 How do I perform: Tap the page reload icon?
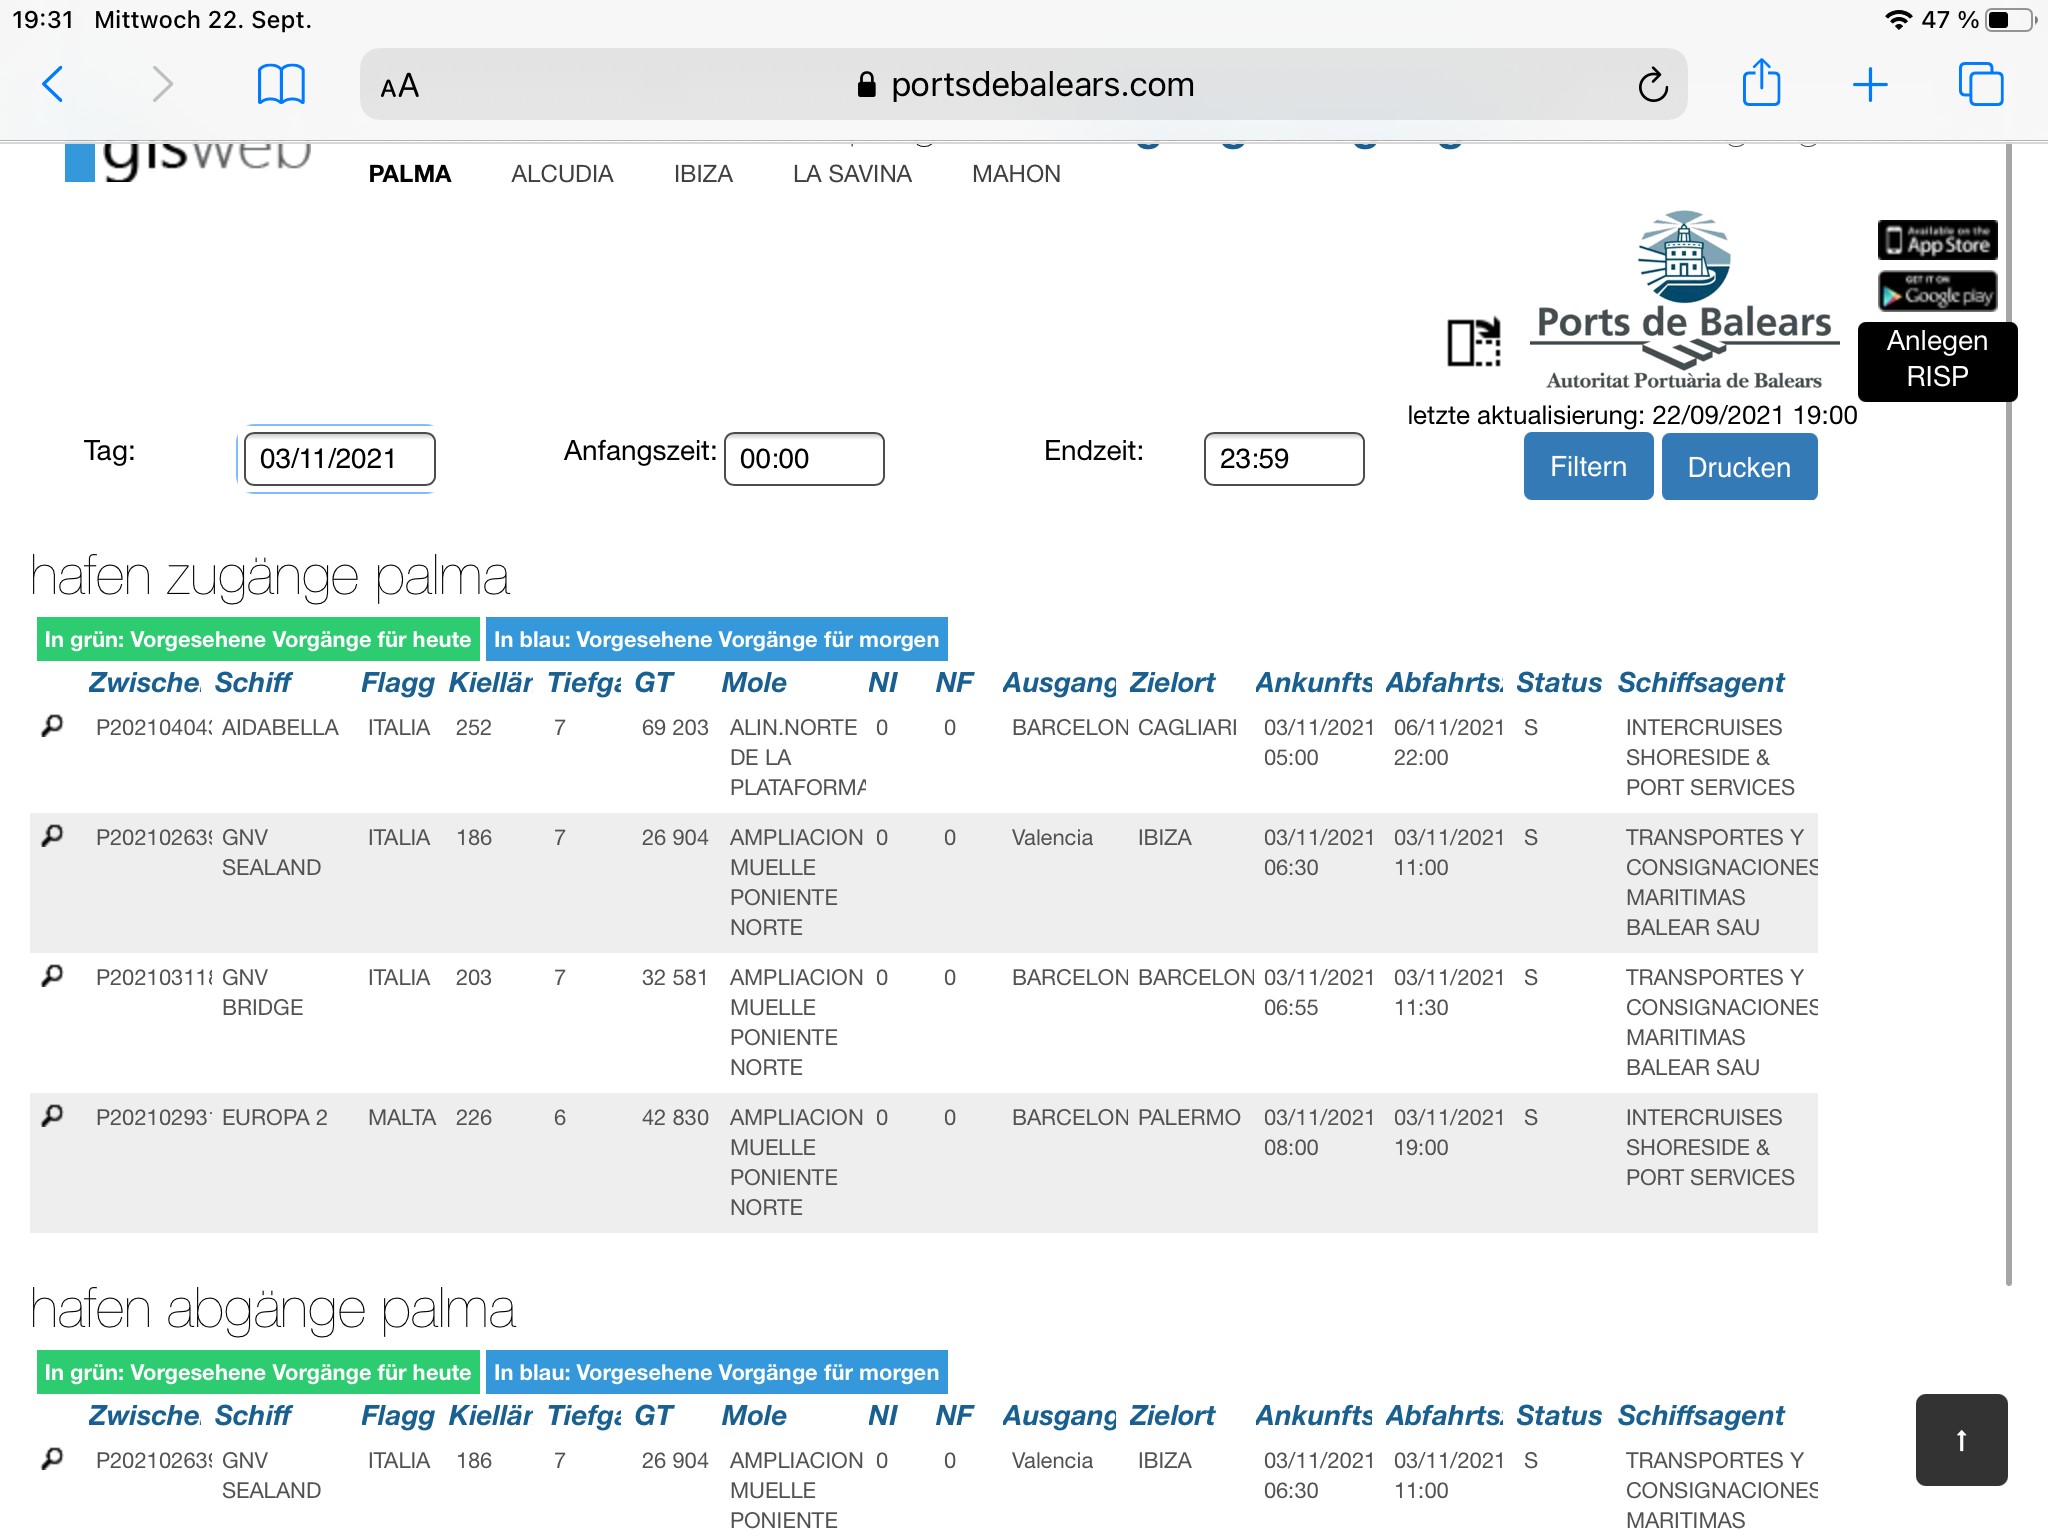(1652, 85)
